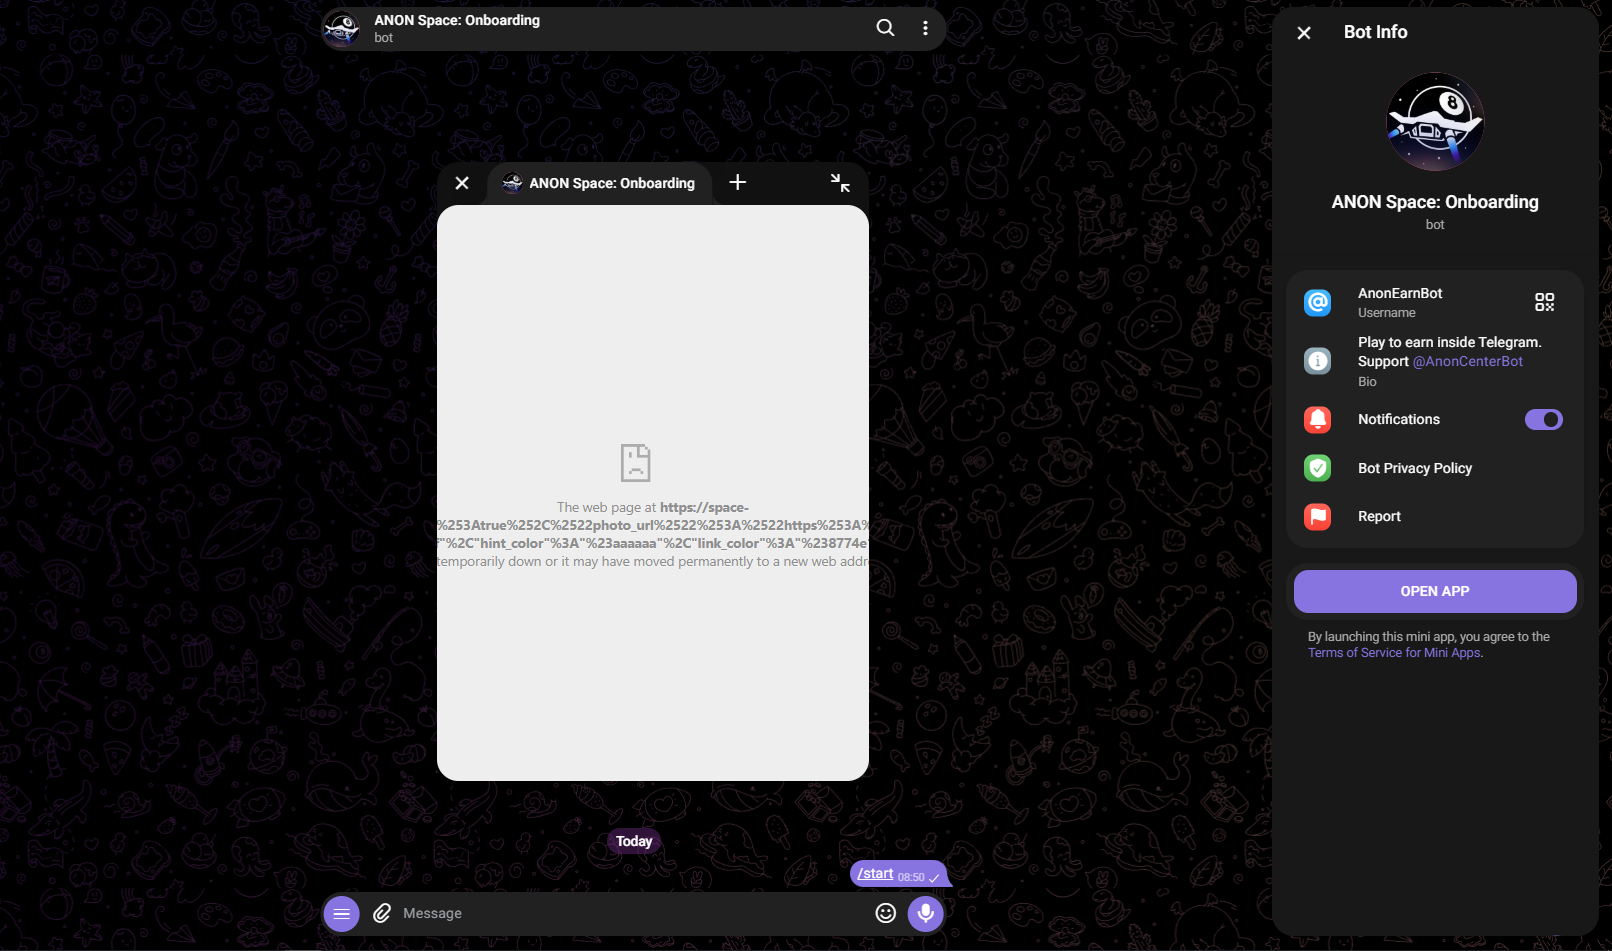Focus the Message input field
1612x951 pixels.
(x=630, y=913)
